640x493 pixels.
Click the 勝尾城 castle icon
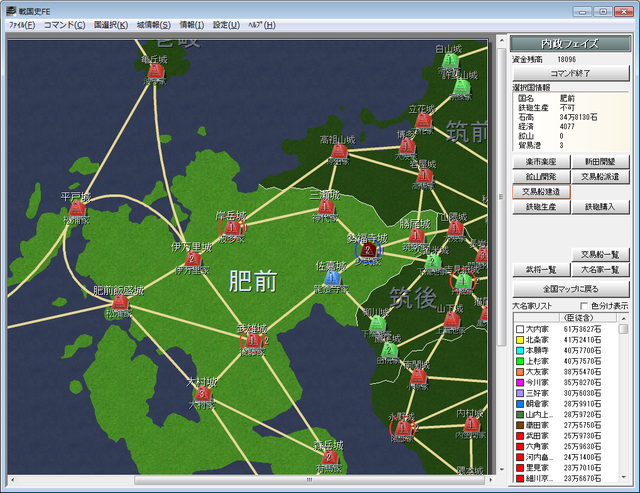click(416, 236)
